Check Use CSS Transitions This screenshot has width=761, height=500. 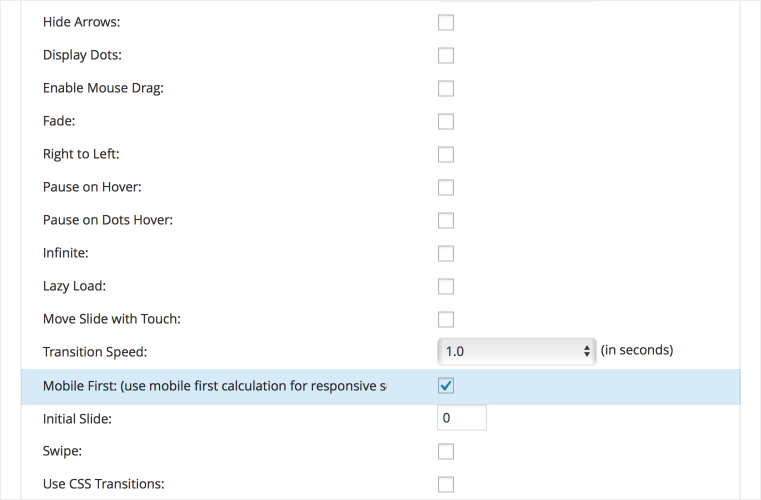446,485
